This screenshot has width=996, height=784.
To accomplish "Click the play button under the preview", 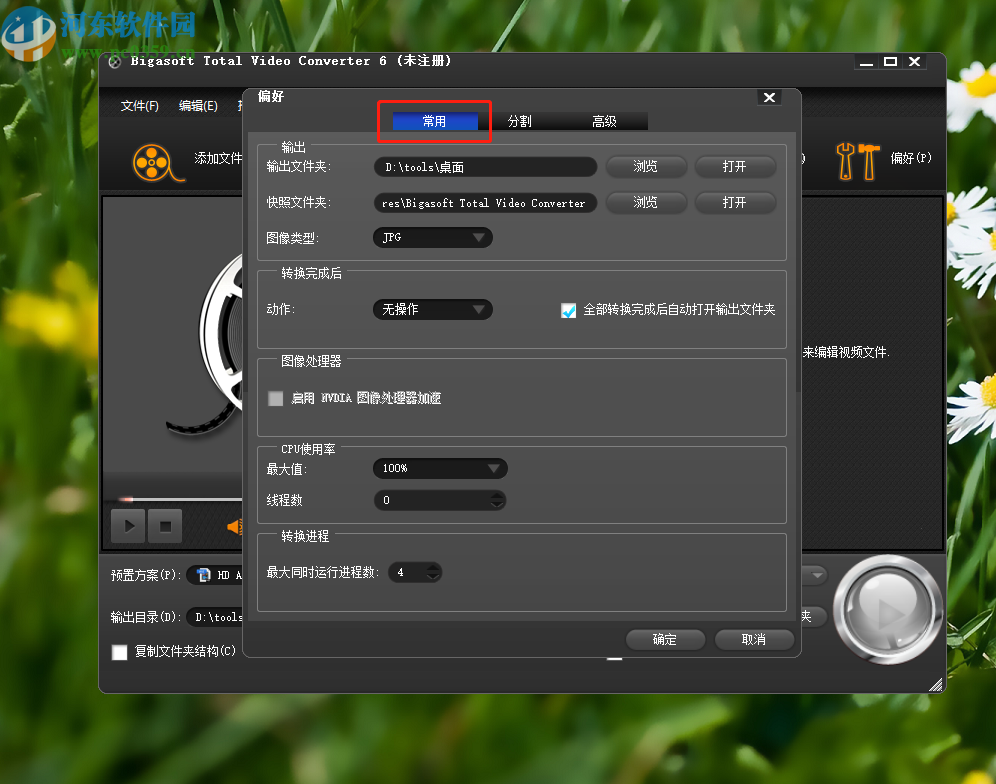I will [x=126, y=525].
